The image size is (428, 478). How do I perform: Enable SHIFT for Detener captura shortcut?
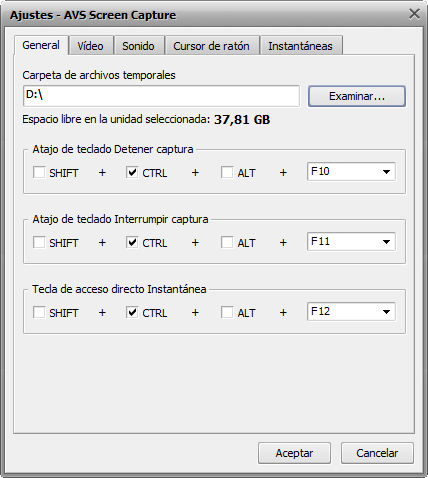(39, 172)
